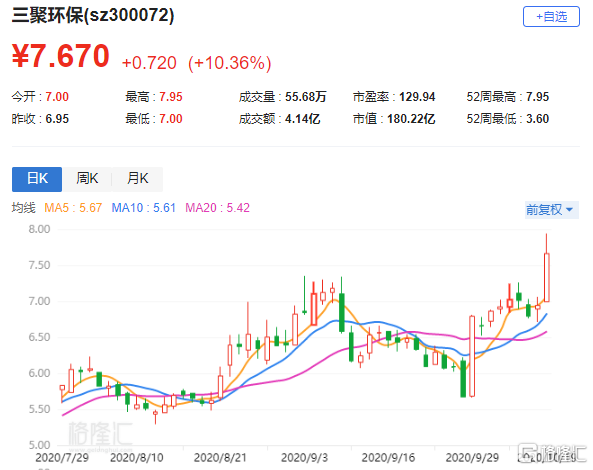Click the latest tall red candlestick
The height and width of the screenshot is (470, 593).
tap(546, 277)
